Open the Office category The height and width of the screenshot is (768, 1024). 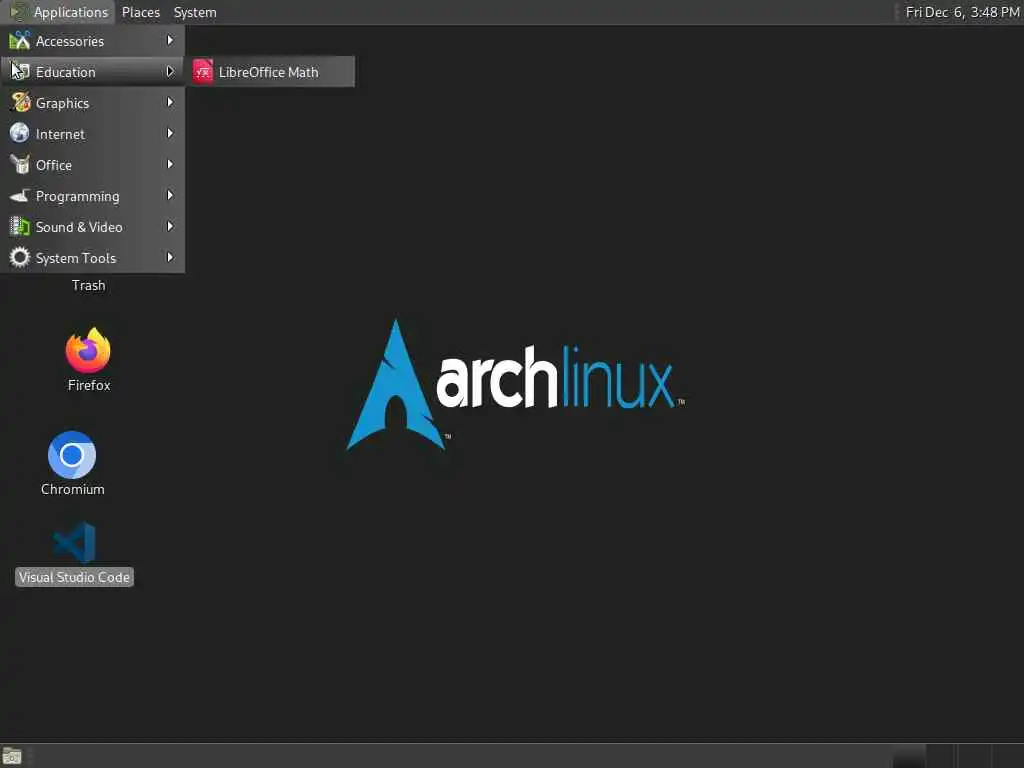[x=93, y=165]
